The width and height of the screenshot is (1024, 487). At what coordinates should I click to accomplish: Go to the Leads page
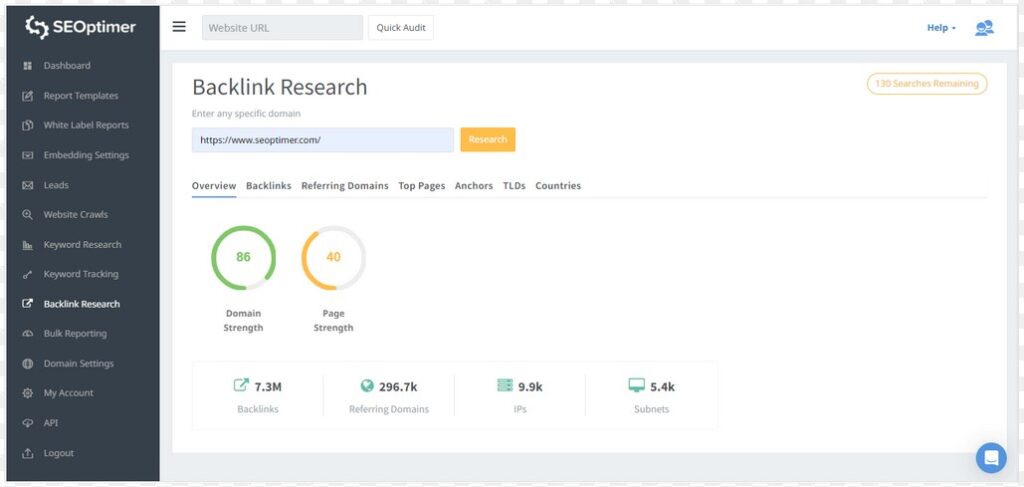(56, 185)
